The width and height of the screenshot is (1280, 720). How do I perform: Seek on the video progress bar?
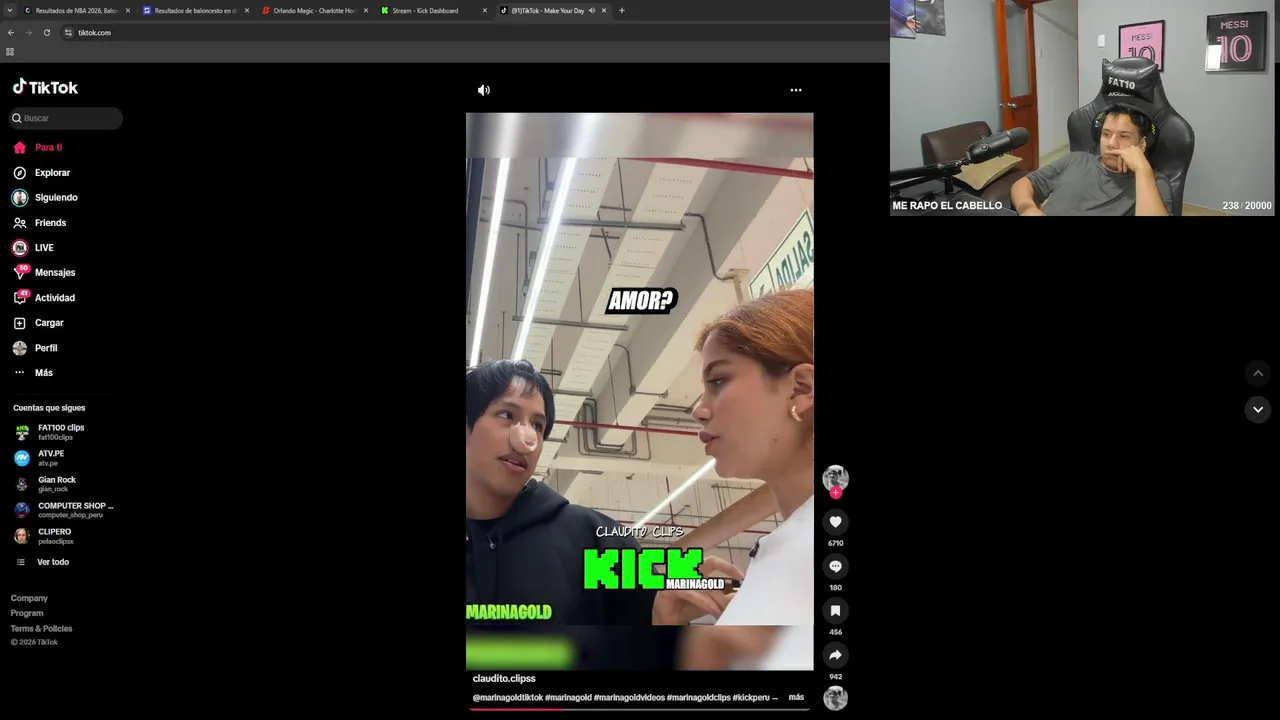pos(640,709)
